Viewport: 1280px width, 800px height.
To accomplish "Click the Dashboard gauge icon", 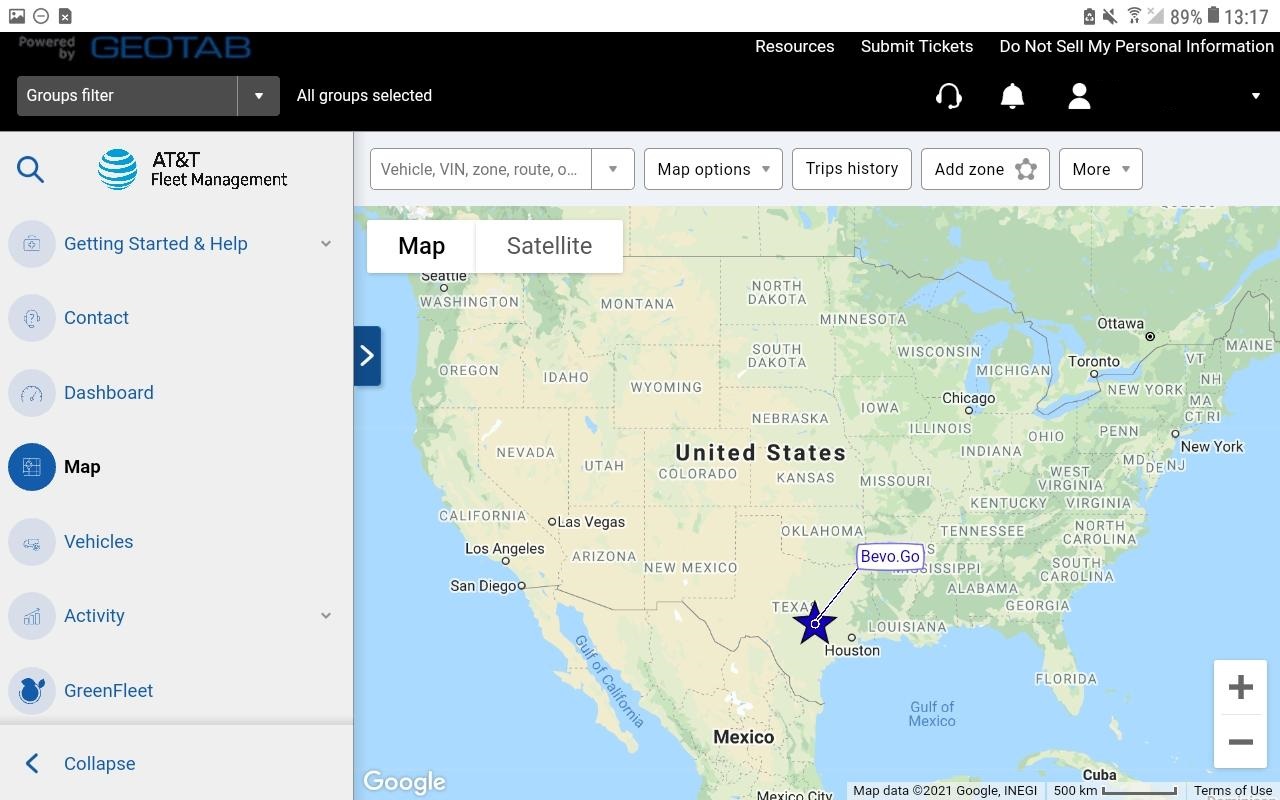I will [x=32, y=393].
